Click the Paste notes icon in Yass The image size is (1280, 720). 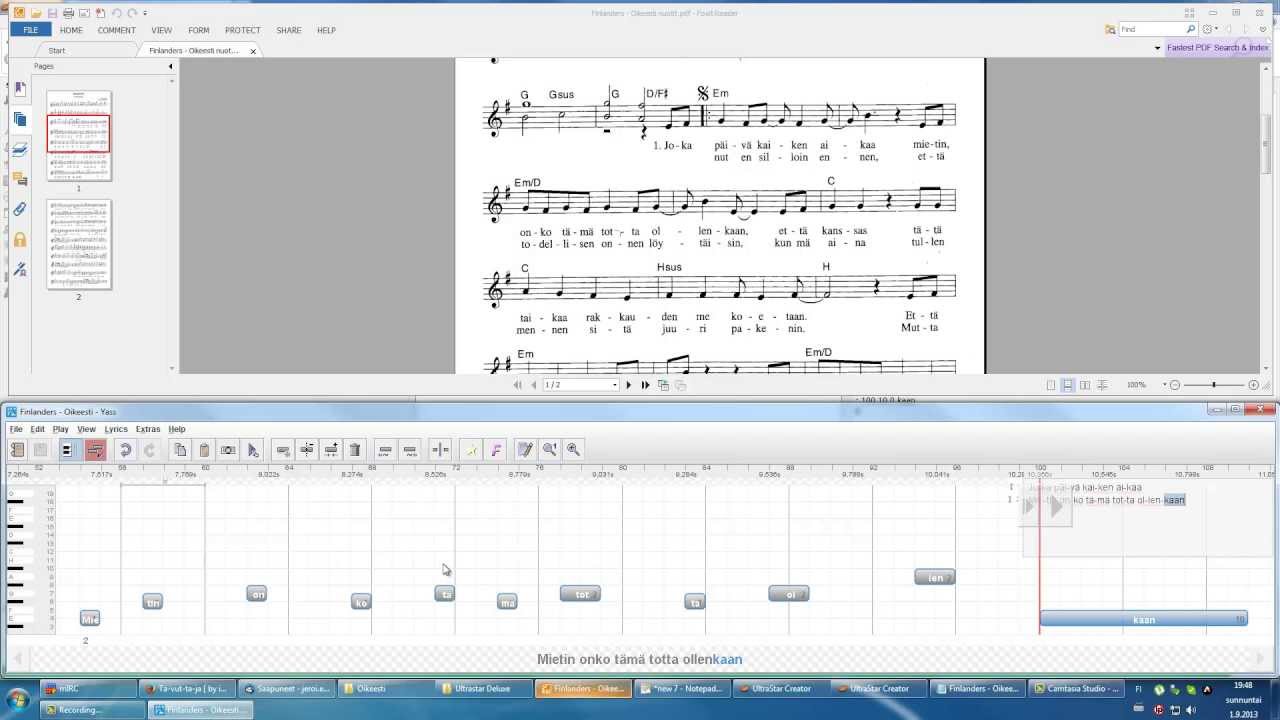(x=204, y=450)
